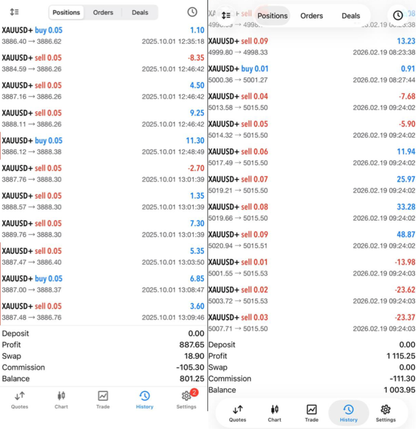Viewport: 416px width, 429px height.
Task: Tap Swap 18.90 in left summary
Action: (x=103, y=356)
